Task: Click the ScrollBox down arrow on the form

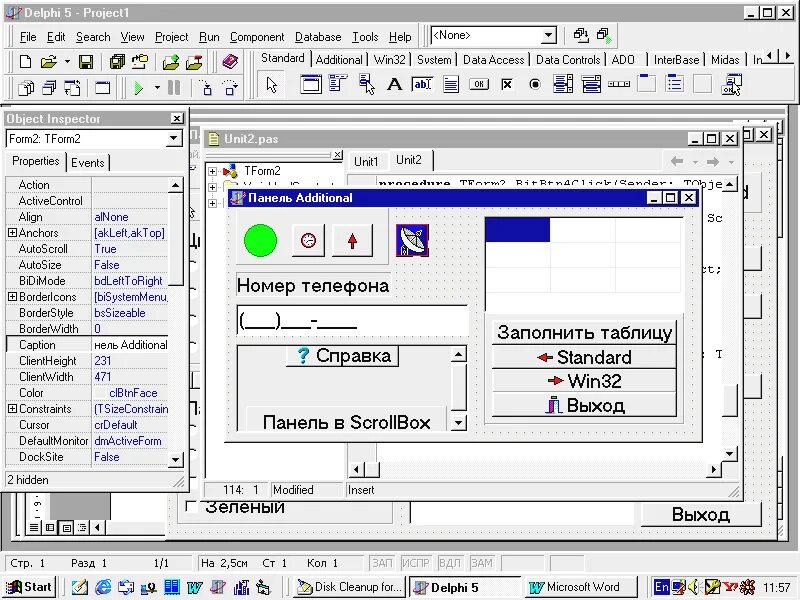Action: coord(459,422)
